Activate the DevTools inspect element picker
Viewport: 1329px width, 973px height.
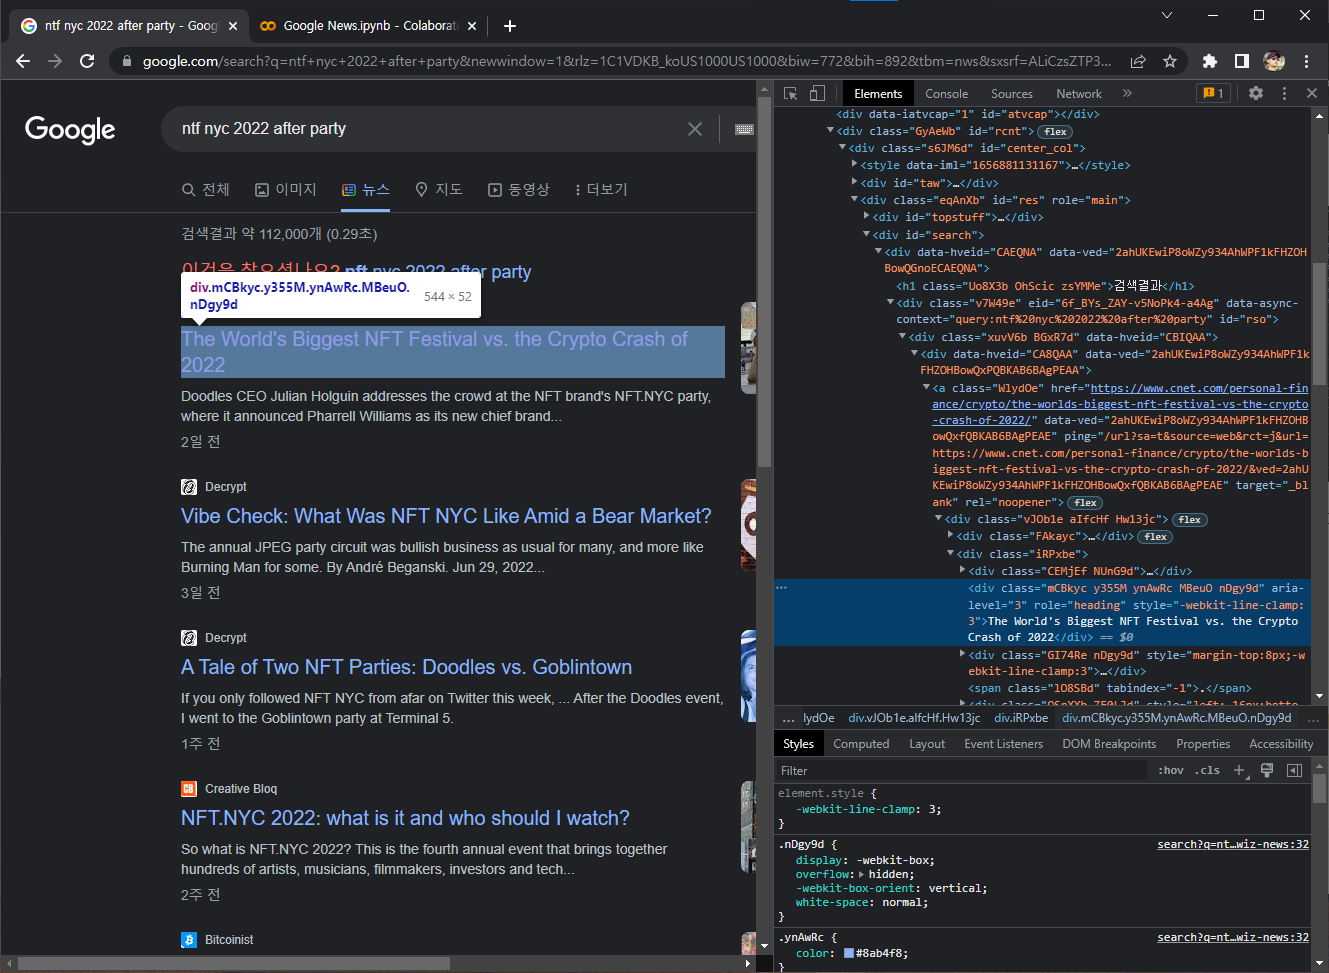[791, 93]
